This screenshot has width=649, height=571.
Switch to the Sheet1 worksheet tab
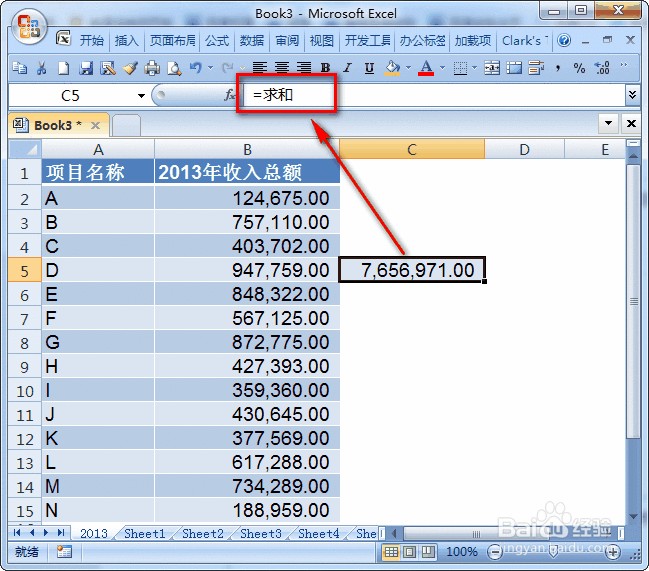tap(144, 534)
